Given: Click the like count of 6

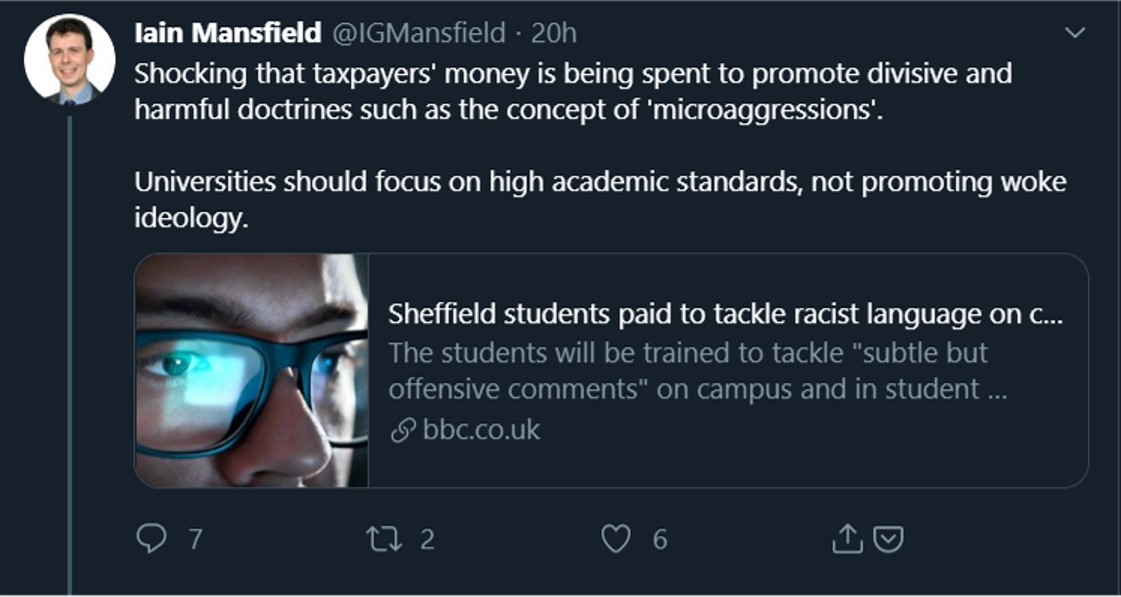Looking at the screenshot, I should 660,540.
